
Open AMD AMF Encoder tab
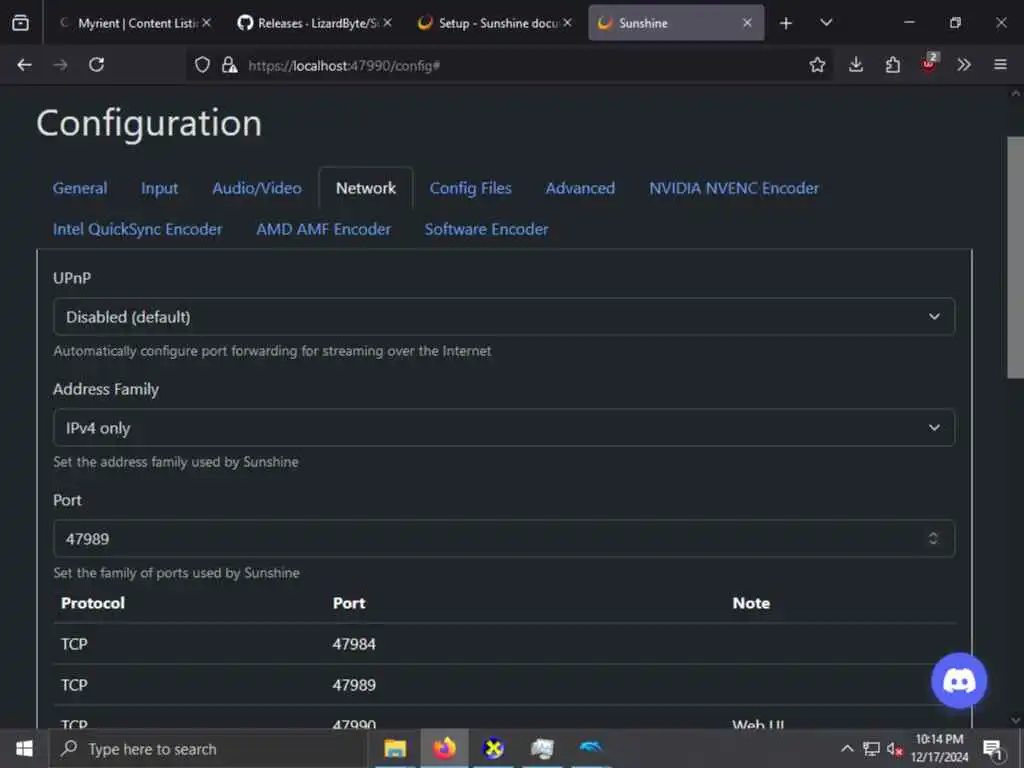click(323, 229)
